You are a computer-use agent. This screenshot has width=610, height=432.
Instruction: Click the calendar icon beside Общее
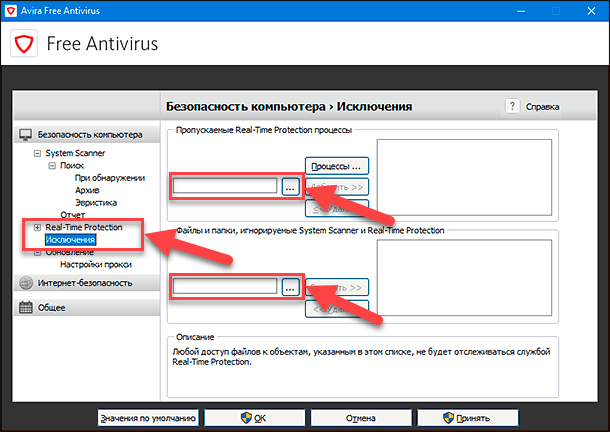tap(26, 307)
